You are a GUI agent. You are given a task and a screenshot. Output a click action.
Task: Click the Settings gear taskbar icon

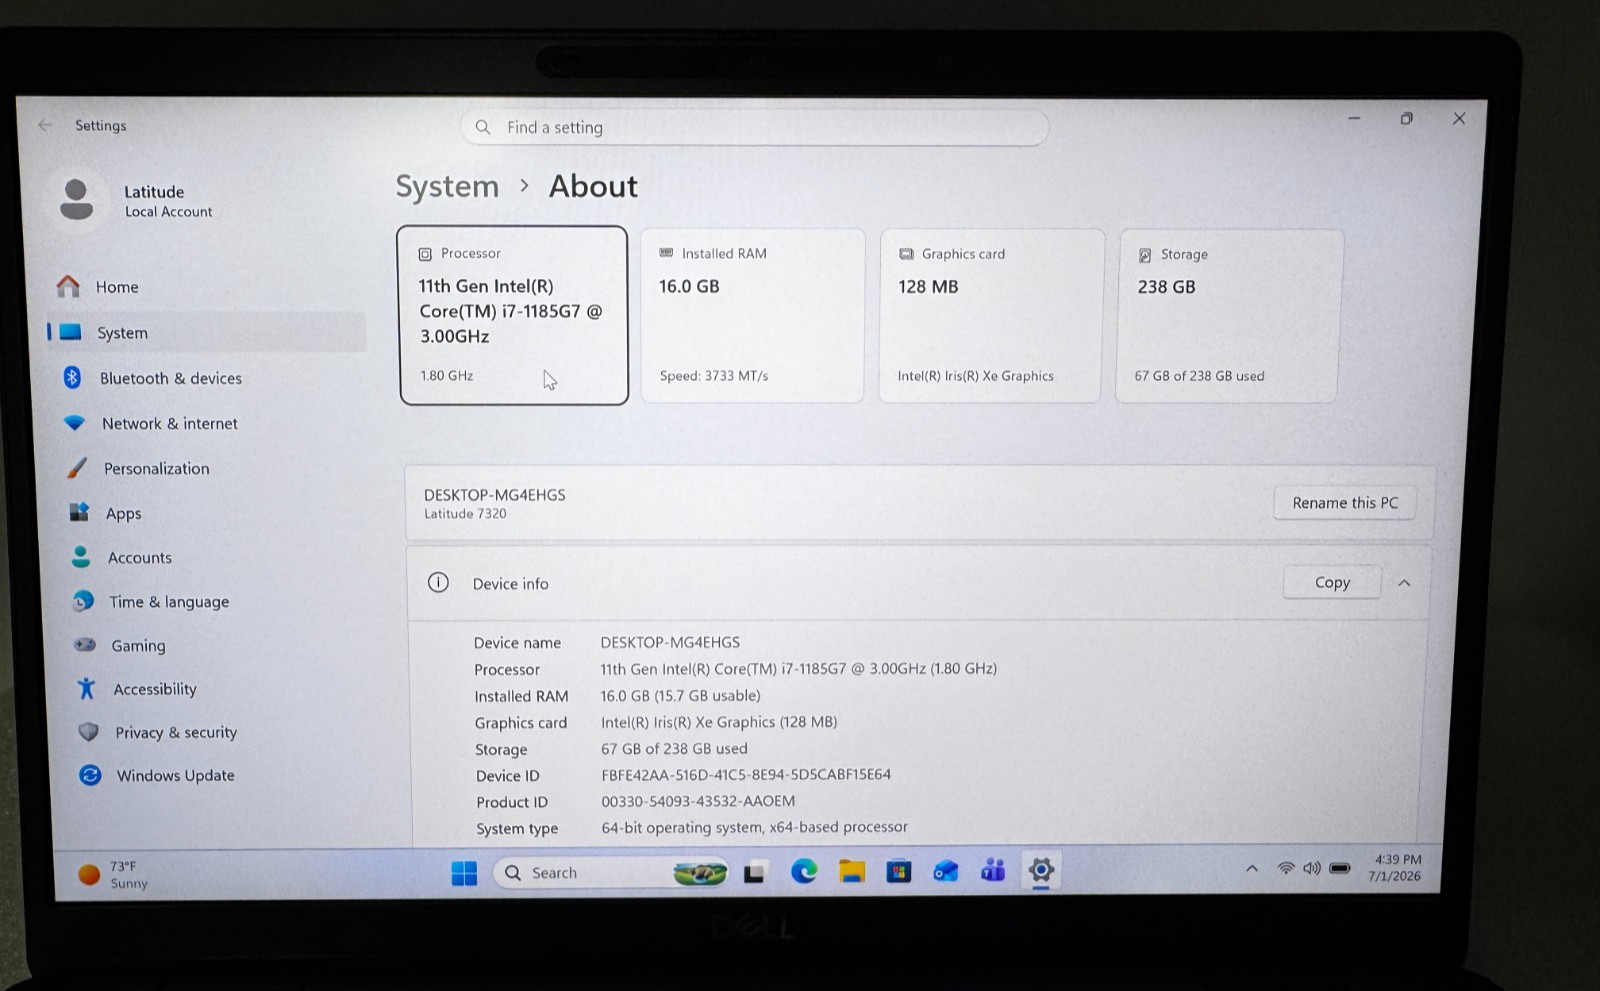1041,870
